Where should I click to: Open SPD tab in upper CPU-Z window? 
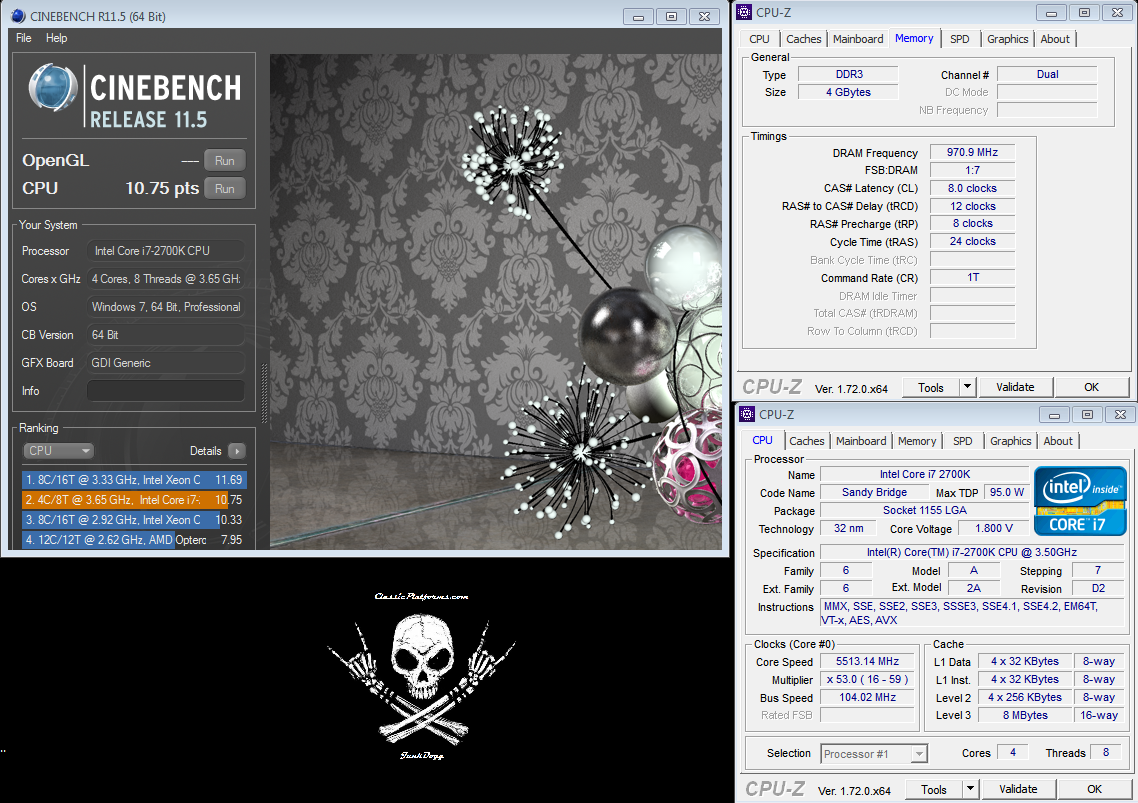pyautogui.click(x=959, y=39)
